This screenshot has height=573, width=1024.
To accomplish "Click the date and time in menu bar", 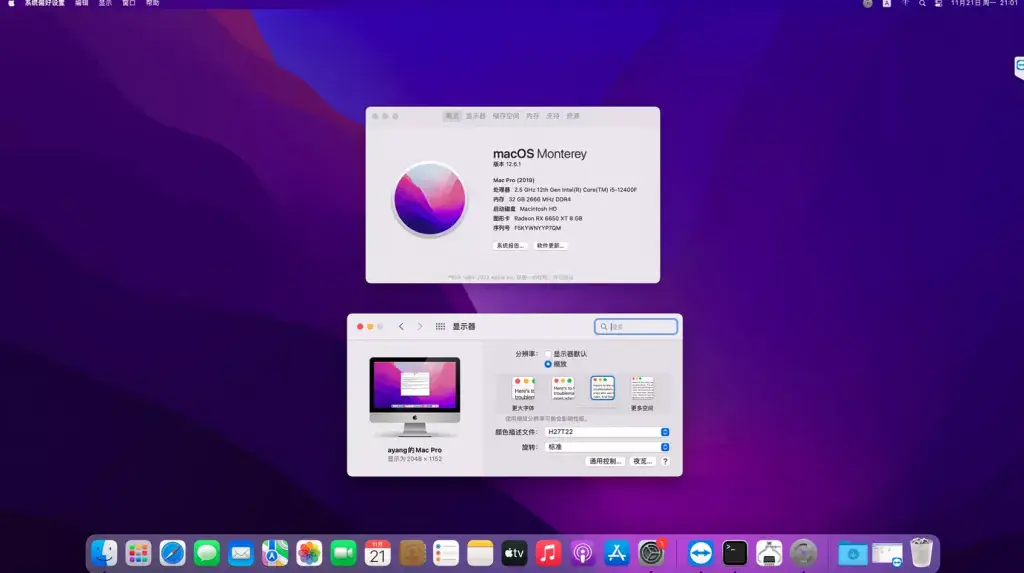I will (x=984, y=3).
